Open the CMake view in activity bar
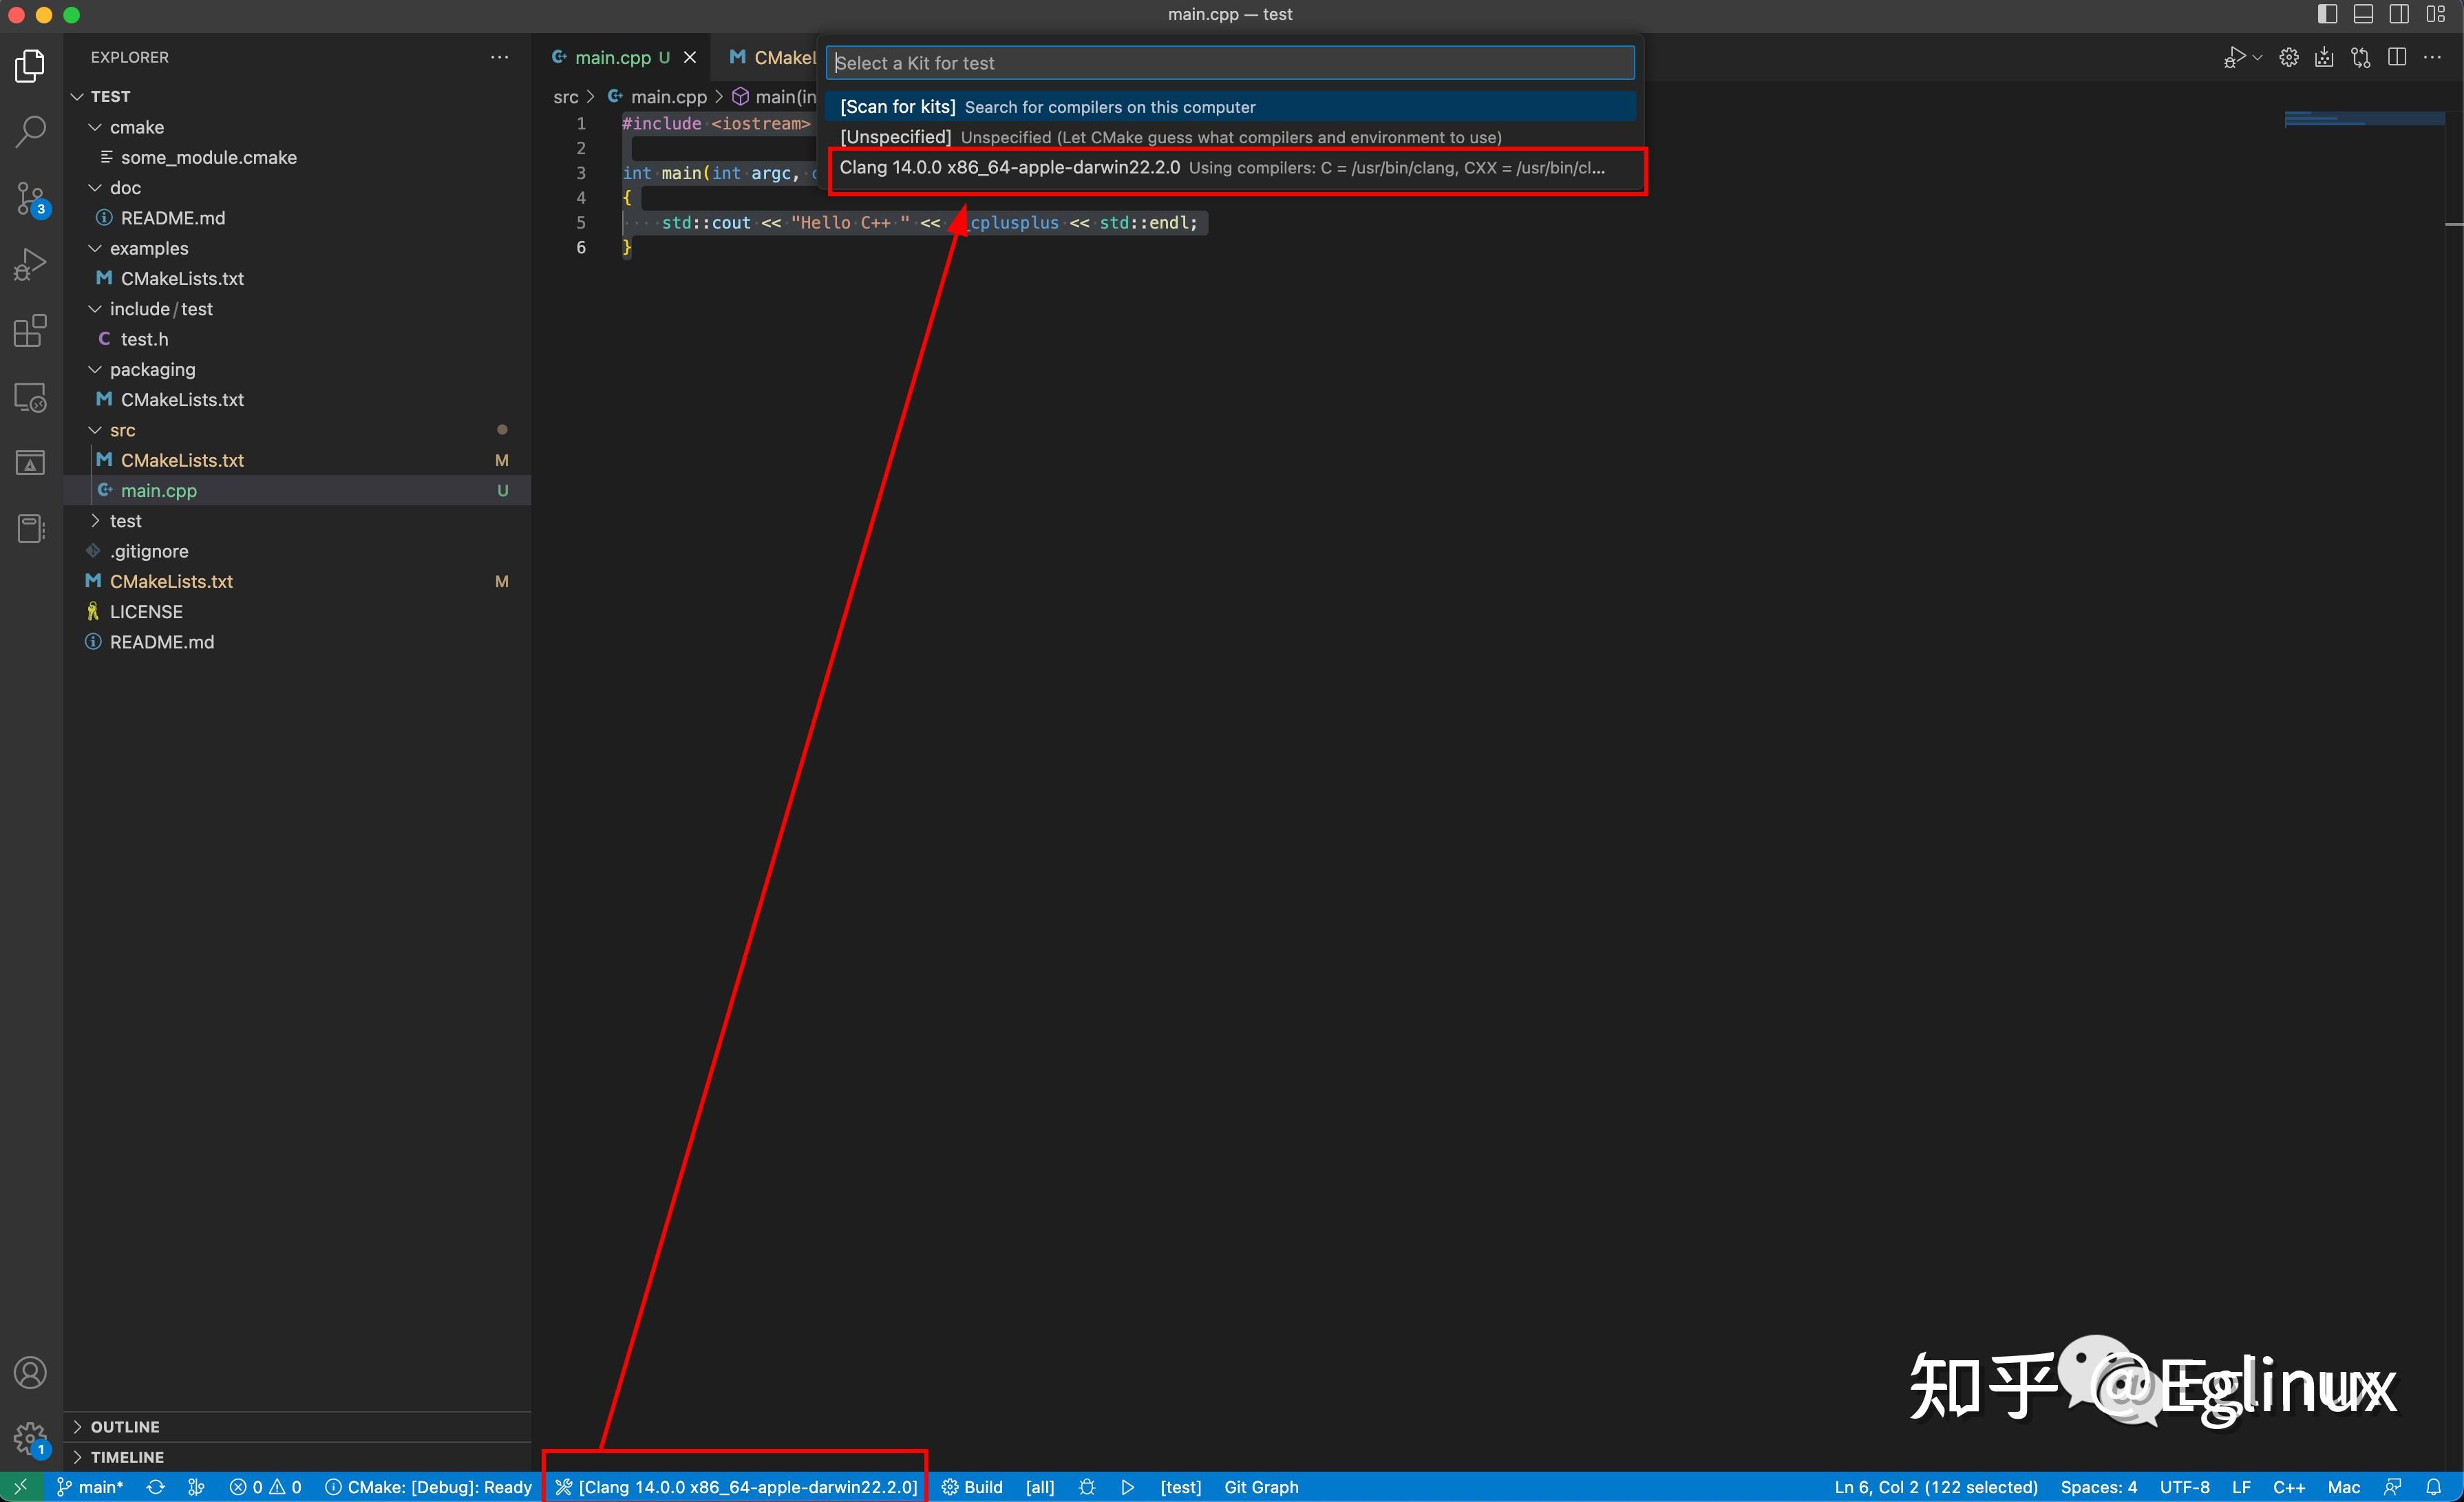2464x1502 pixels. click(30, 463)
